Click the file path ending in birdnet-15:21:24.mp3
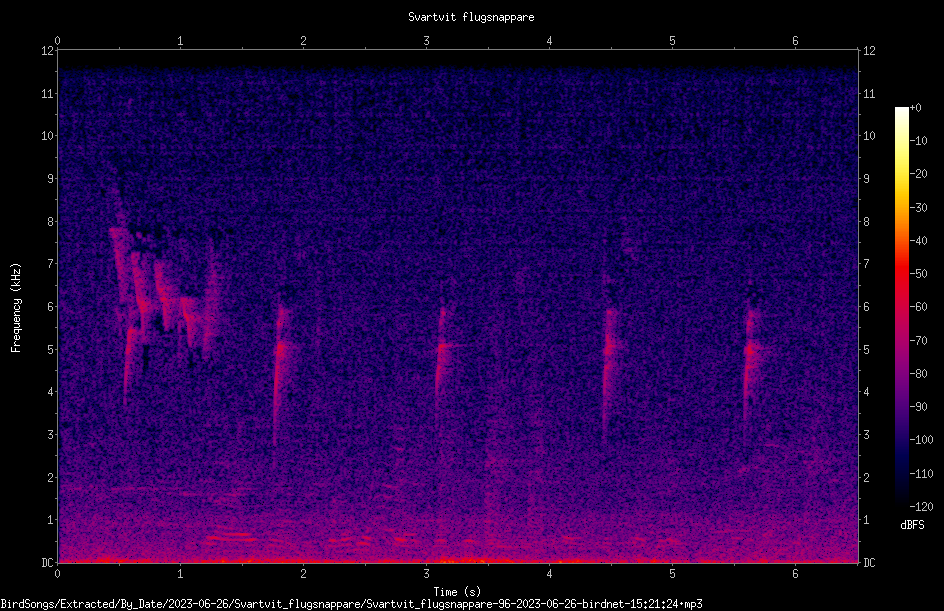The width and height of the screenshot is (944, 611). pos(352,604)
